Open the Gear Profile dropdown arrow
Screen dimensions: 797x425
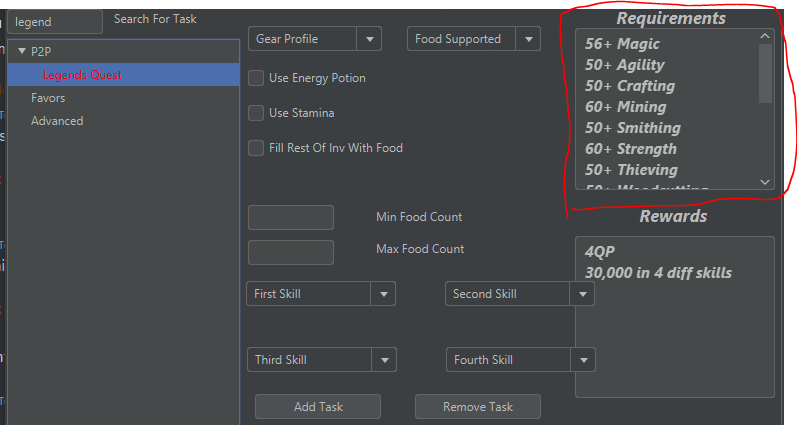pos(370,39)
